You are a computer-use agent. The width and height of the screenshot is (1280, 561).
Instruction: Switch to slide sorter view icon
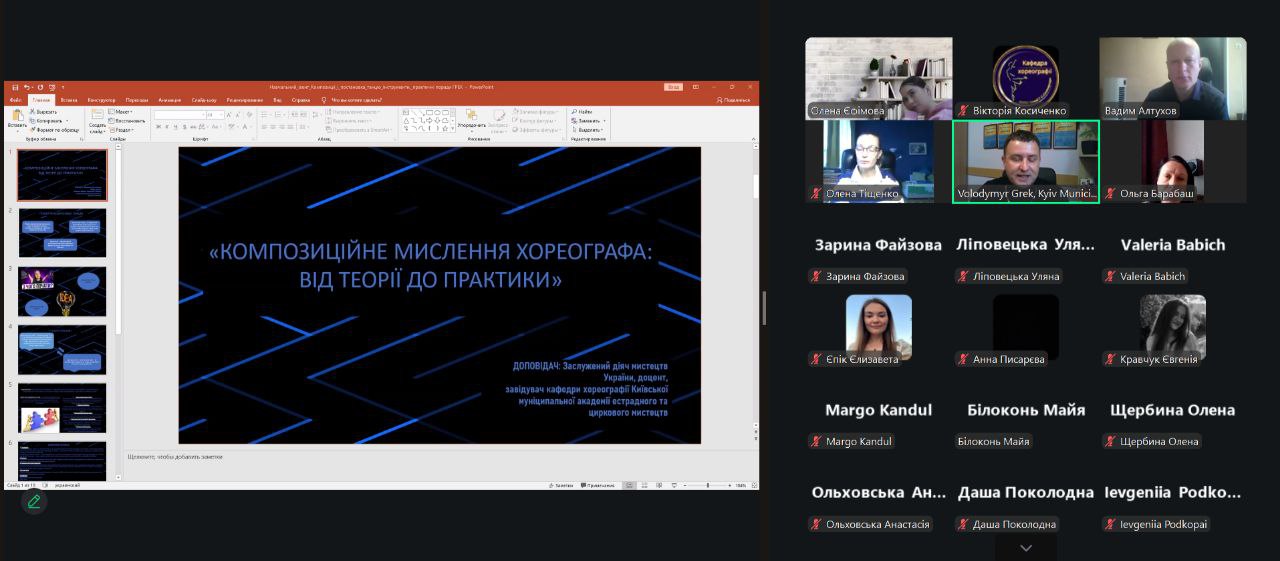coord(645,485)
